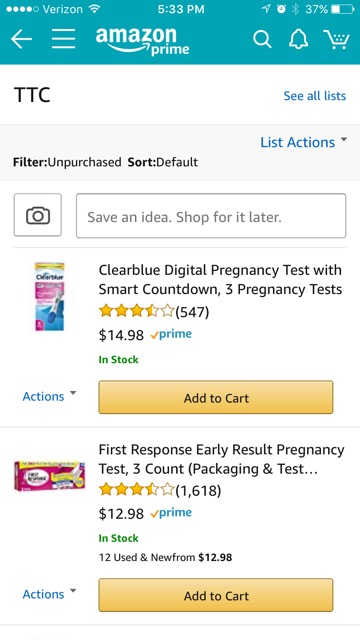The height and width of the screenshot is (640, 360).
Task: Open the First Response product thumbnail
Action: pyautogui.click(x=49, y=476)
